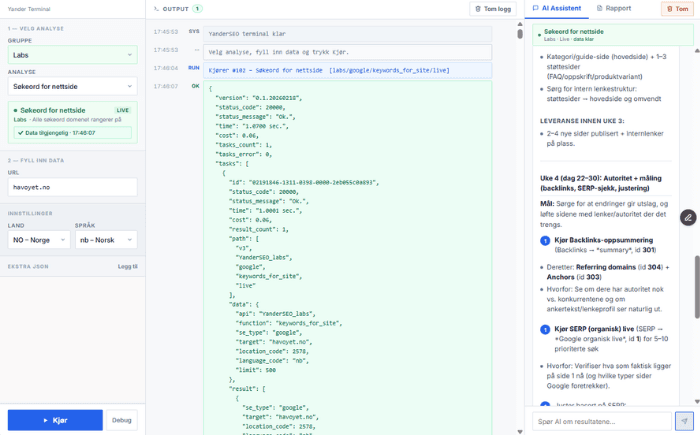
Task: Click the output panel scrollbar thumb
Action: coord(520,34)
